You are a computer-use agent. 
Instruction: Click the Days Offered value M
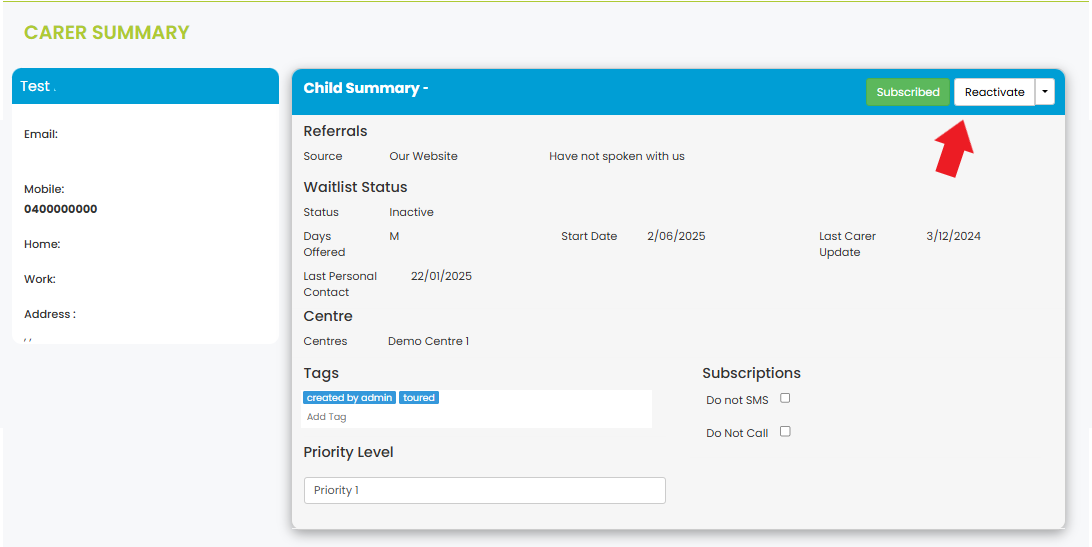point(394,236)
